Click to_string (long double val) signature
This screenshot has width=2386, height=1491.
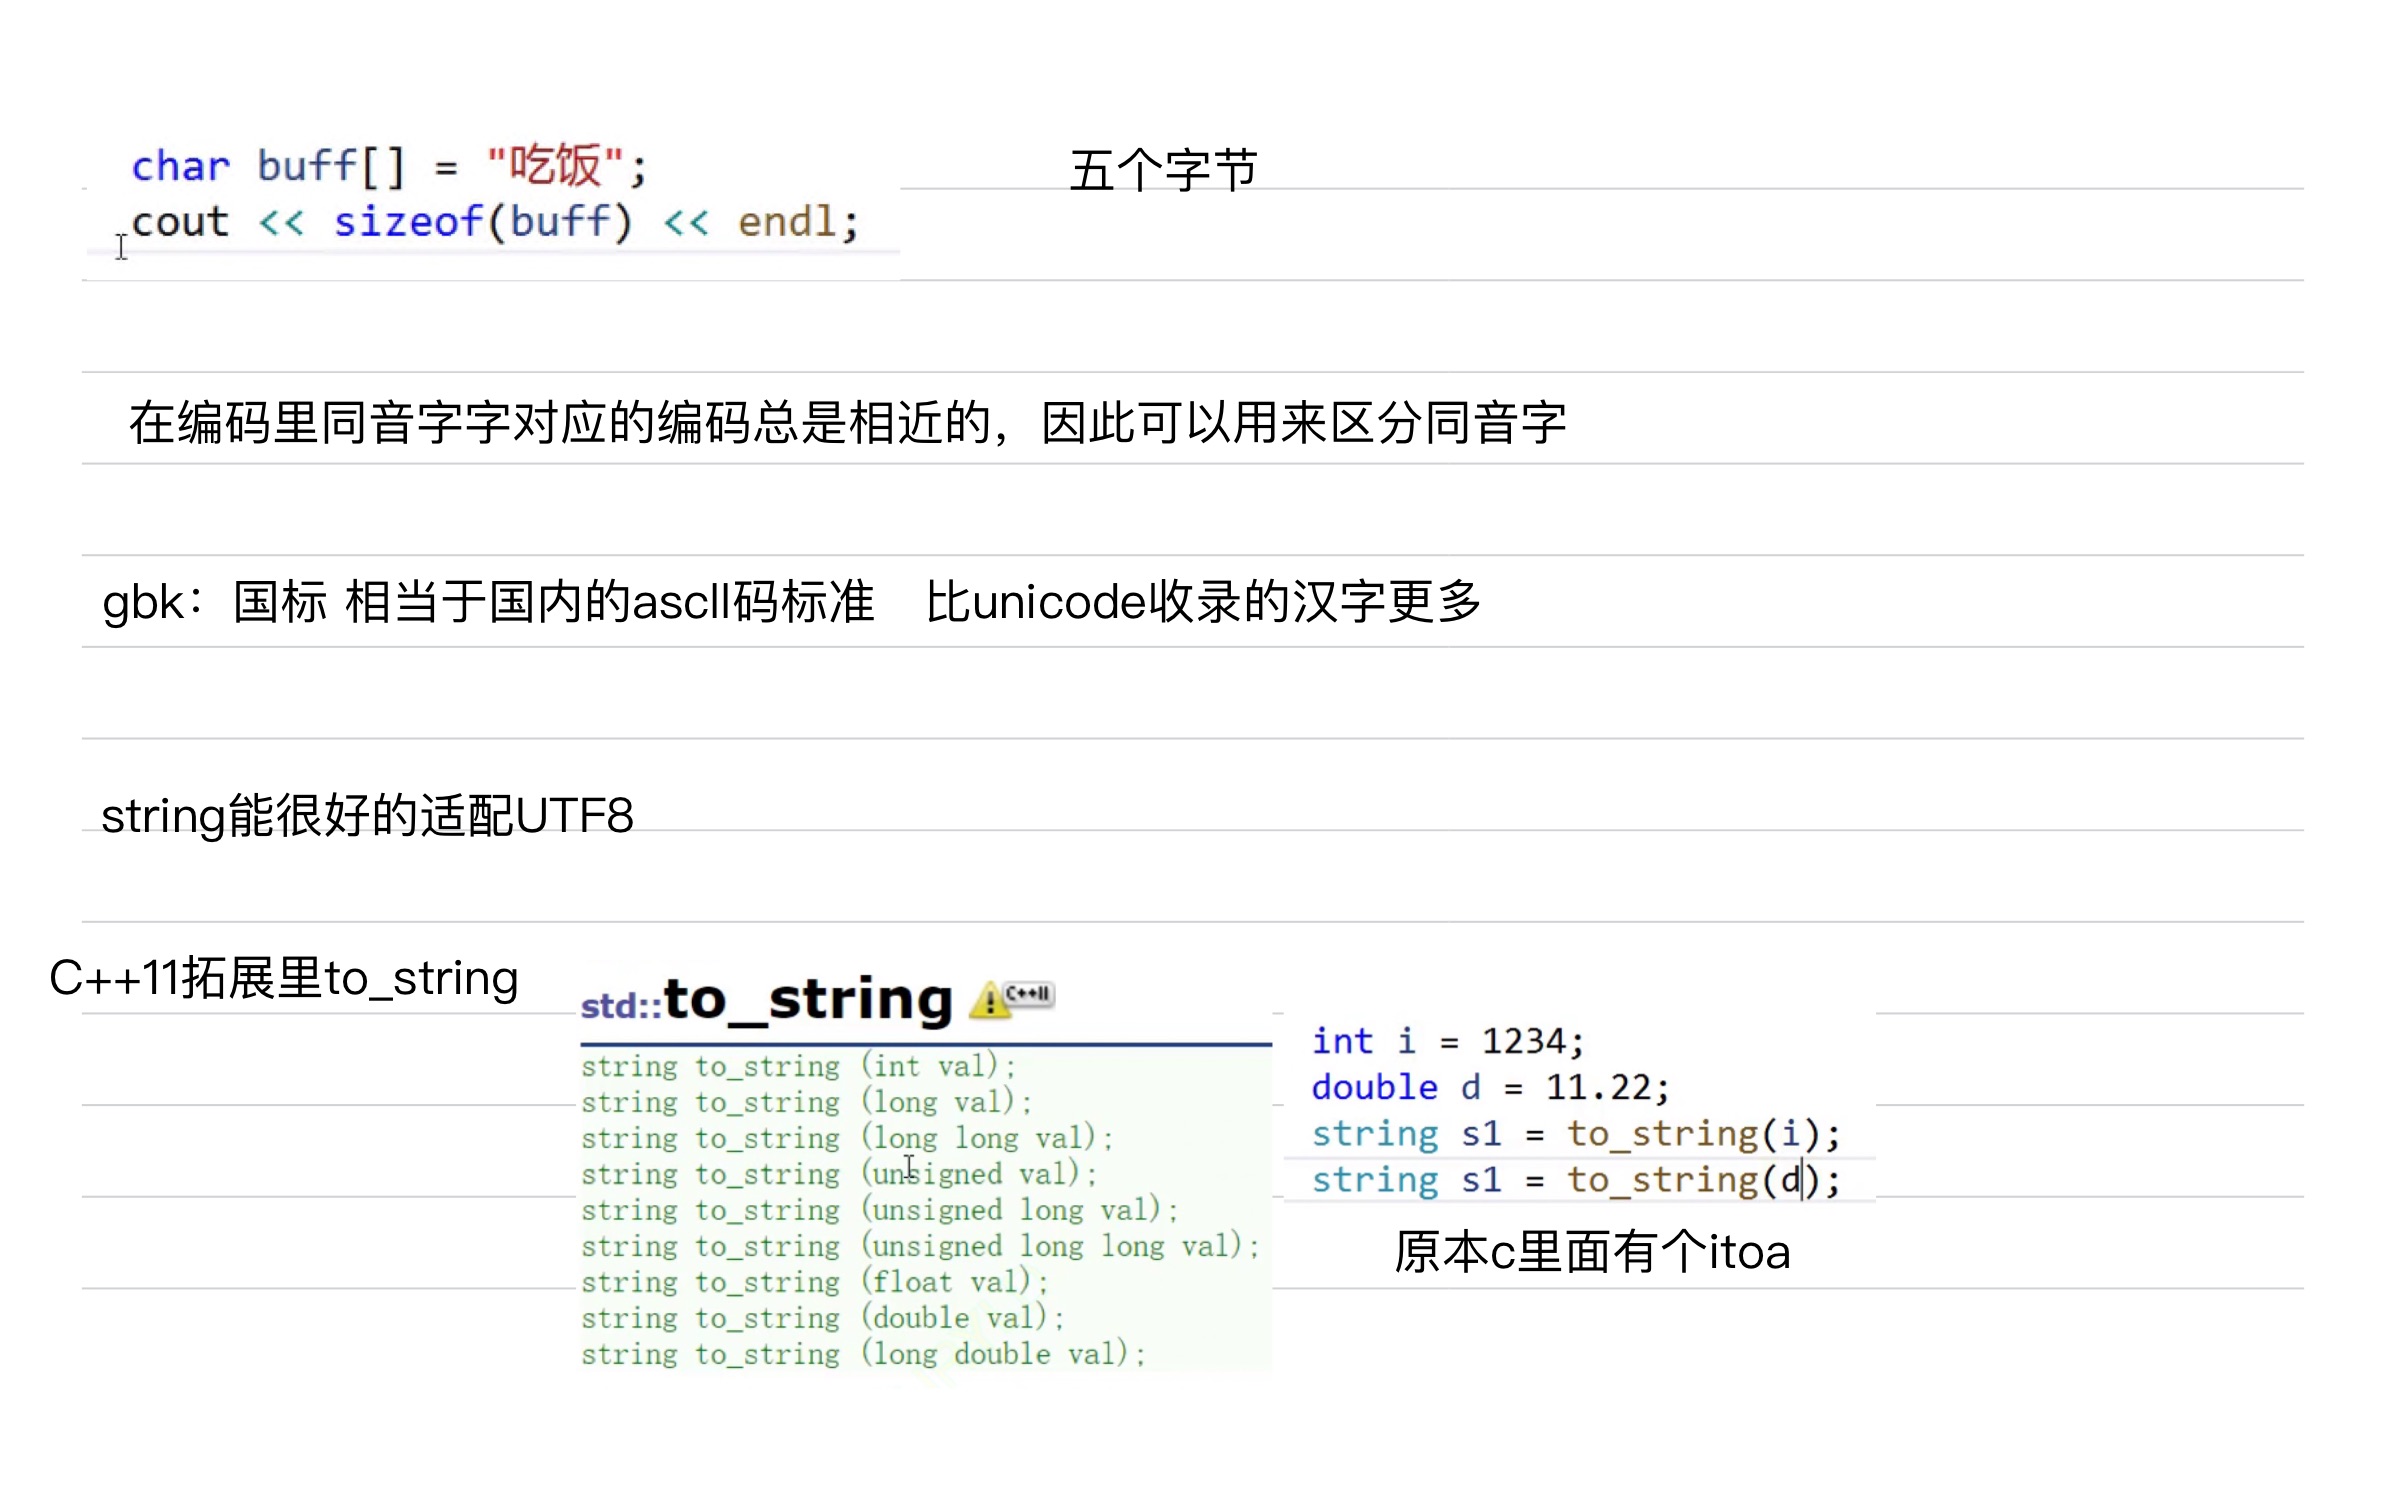(x=862, y=1354)
